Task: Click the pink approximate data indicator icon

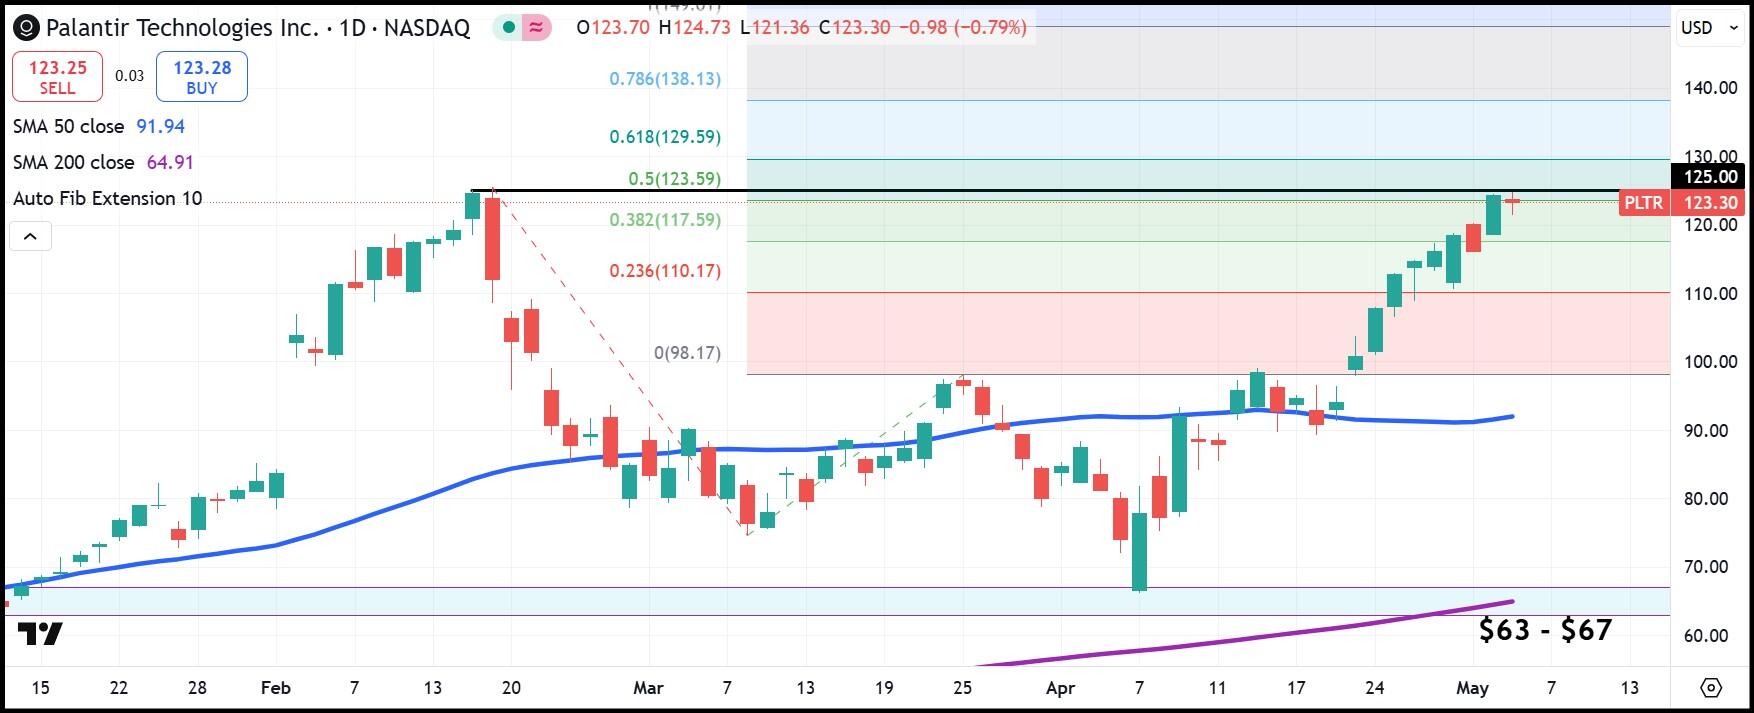Action: 536,28
